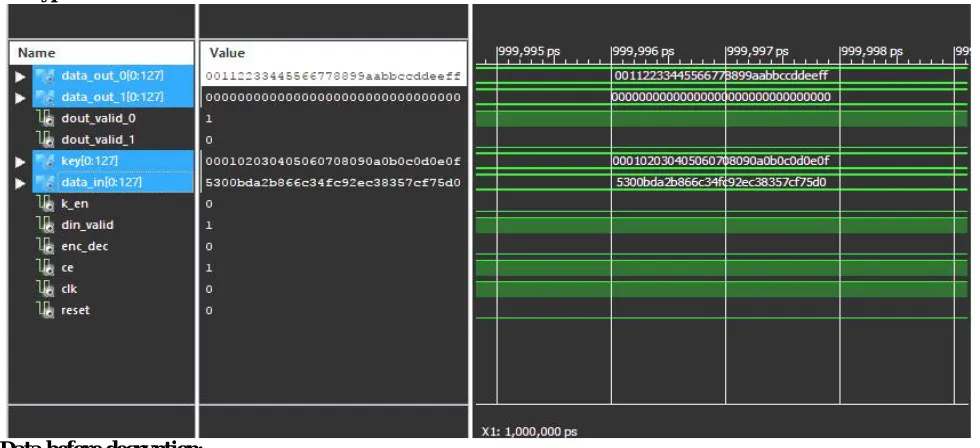Select the data_out_0[0:127] signal name
This screenshot has height=448, width=980.
click(x=112, y=76)
